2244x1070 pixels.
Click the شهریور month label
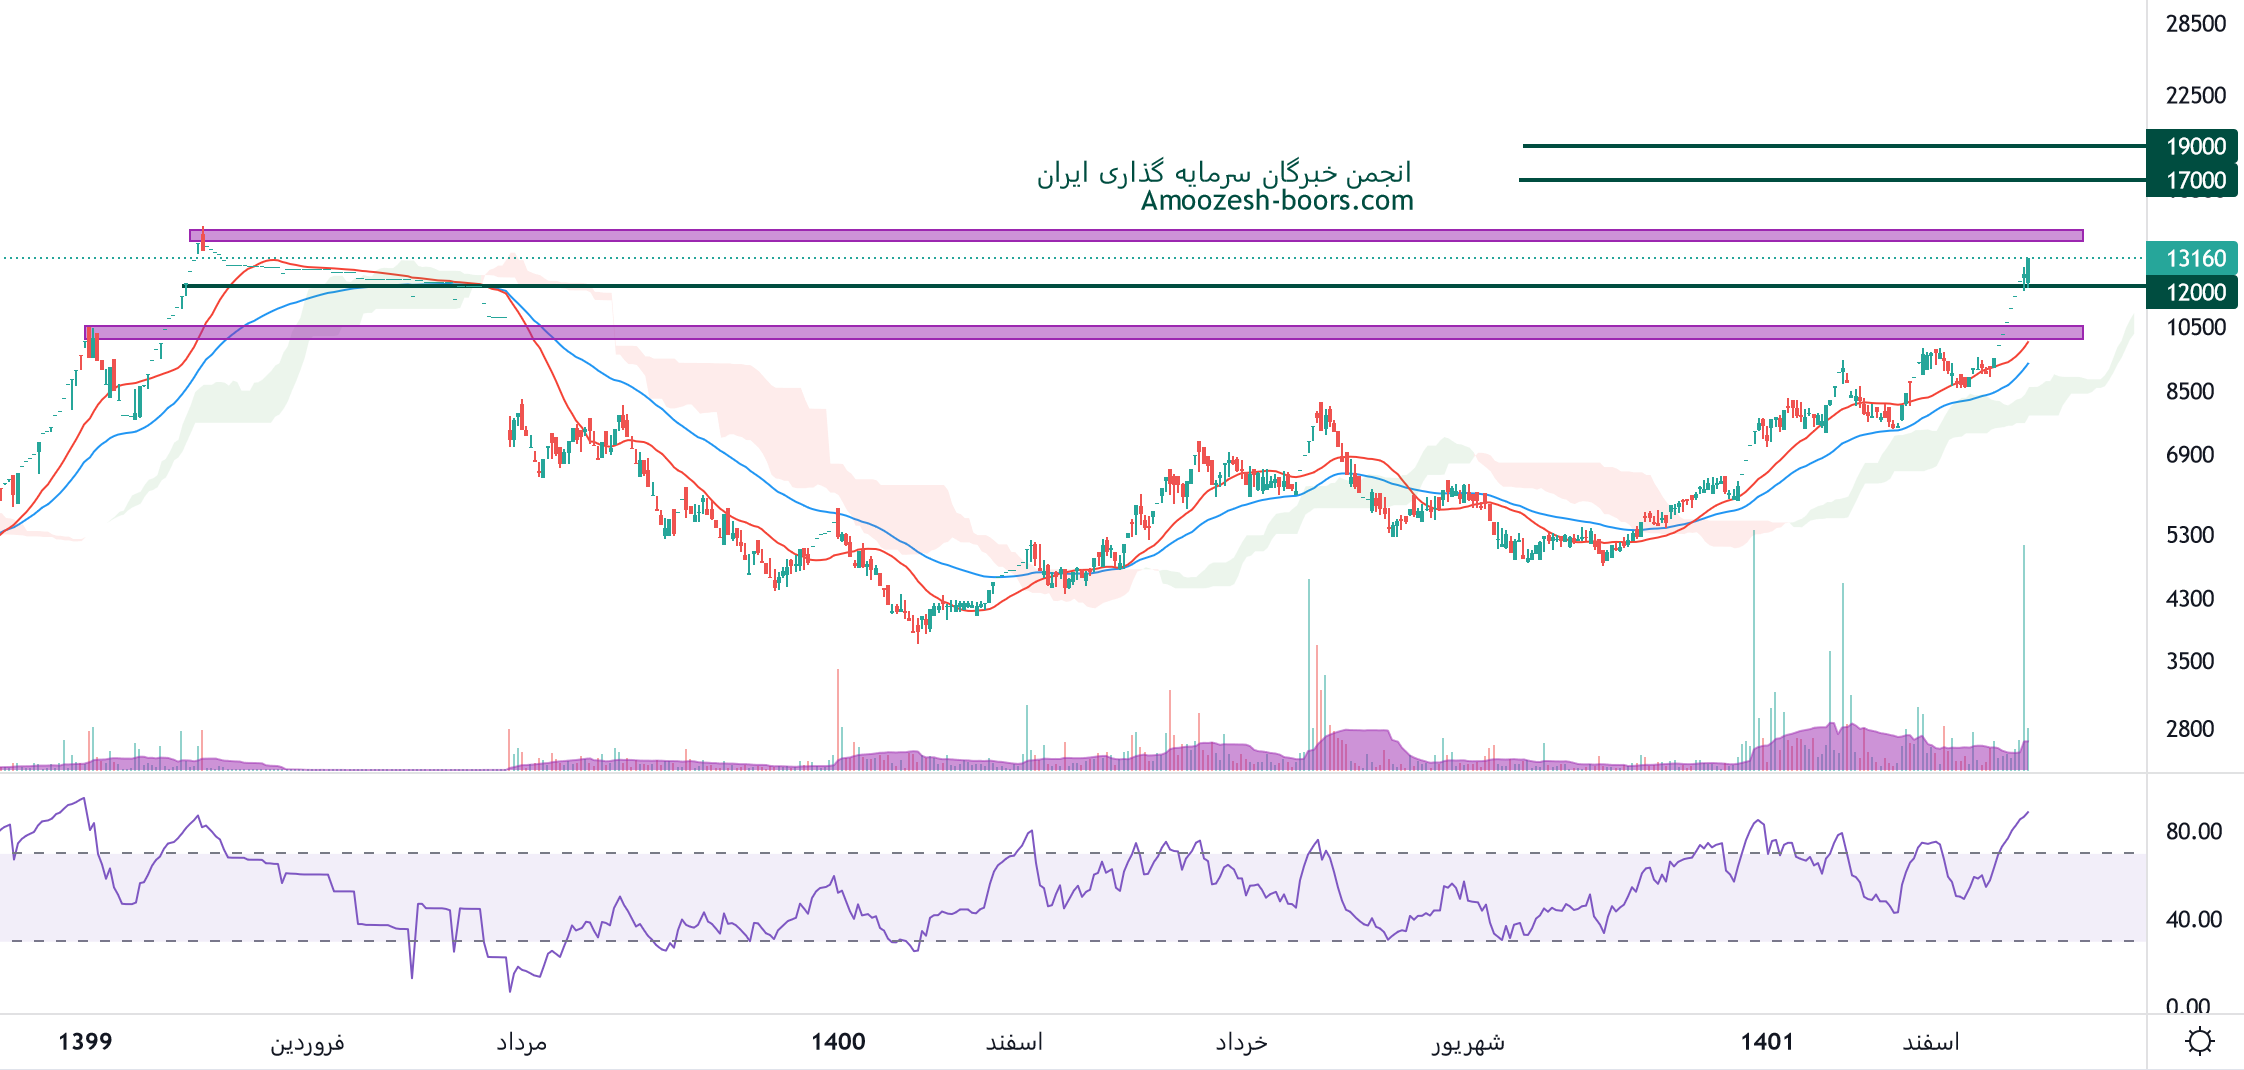point(1468,1043)
